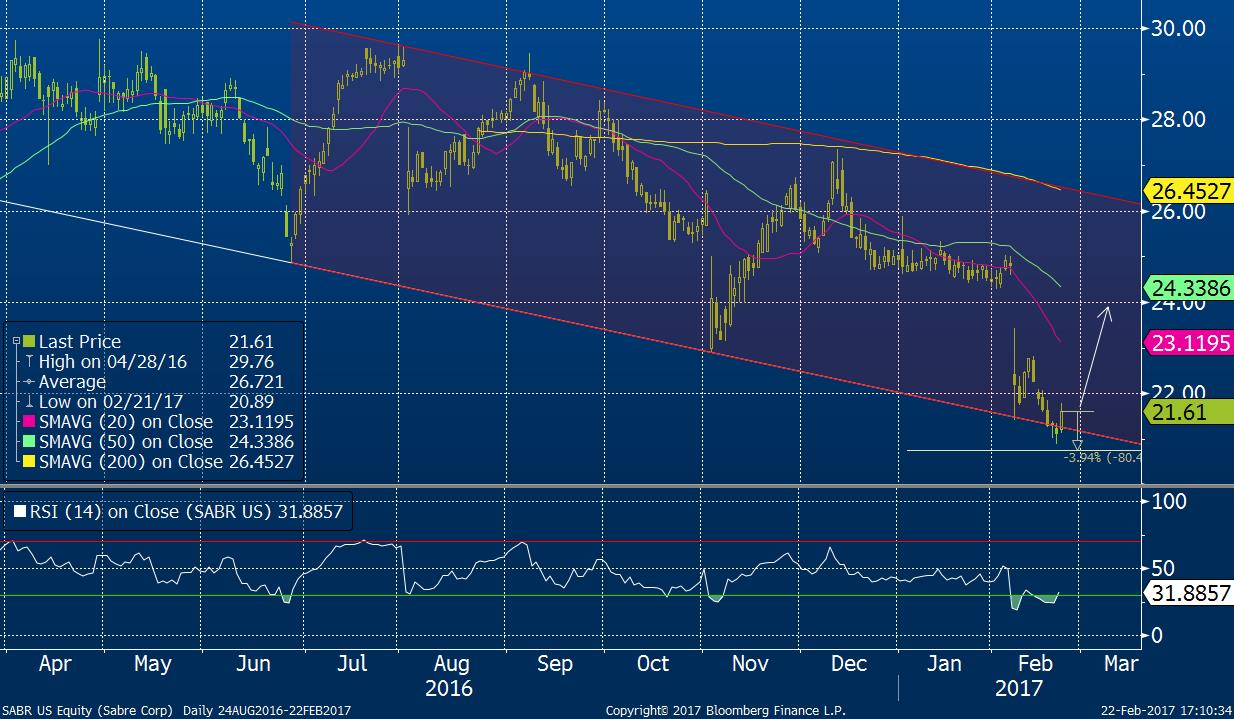Click the "-3.94%" annotation label on chart

(x=1083, y=457)
